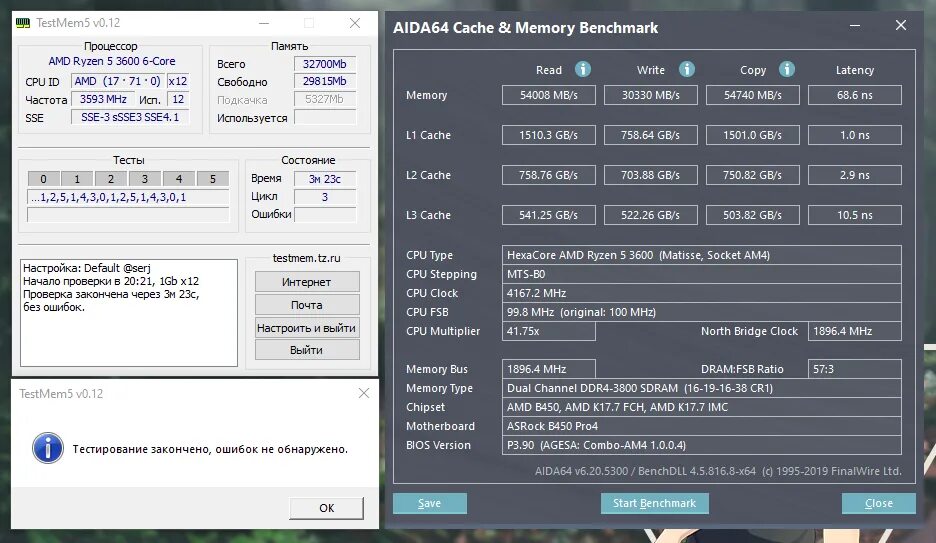Click L1 Cache Latency value 1.0 ns
The width and height of the screenshot is (936, 543).
[855, 135]
